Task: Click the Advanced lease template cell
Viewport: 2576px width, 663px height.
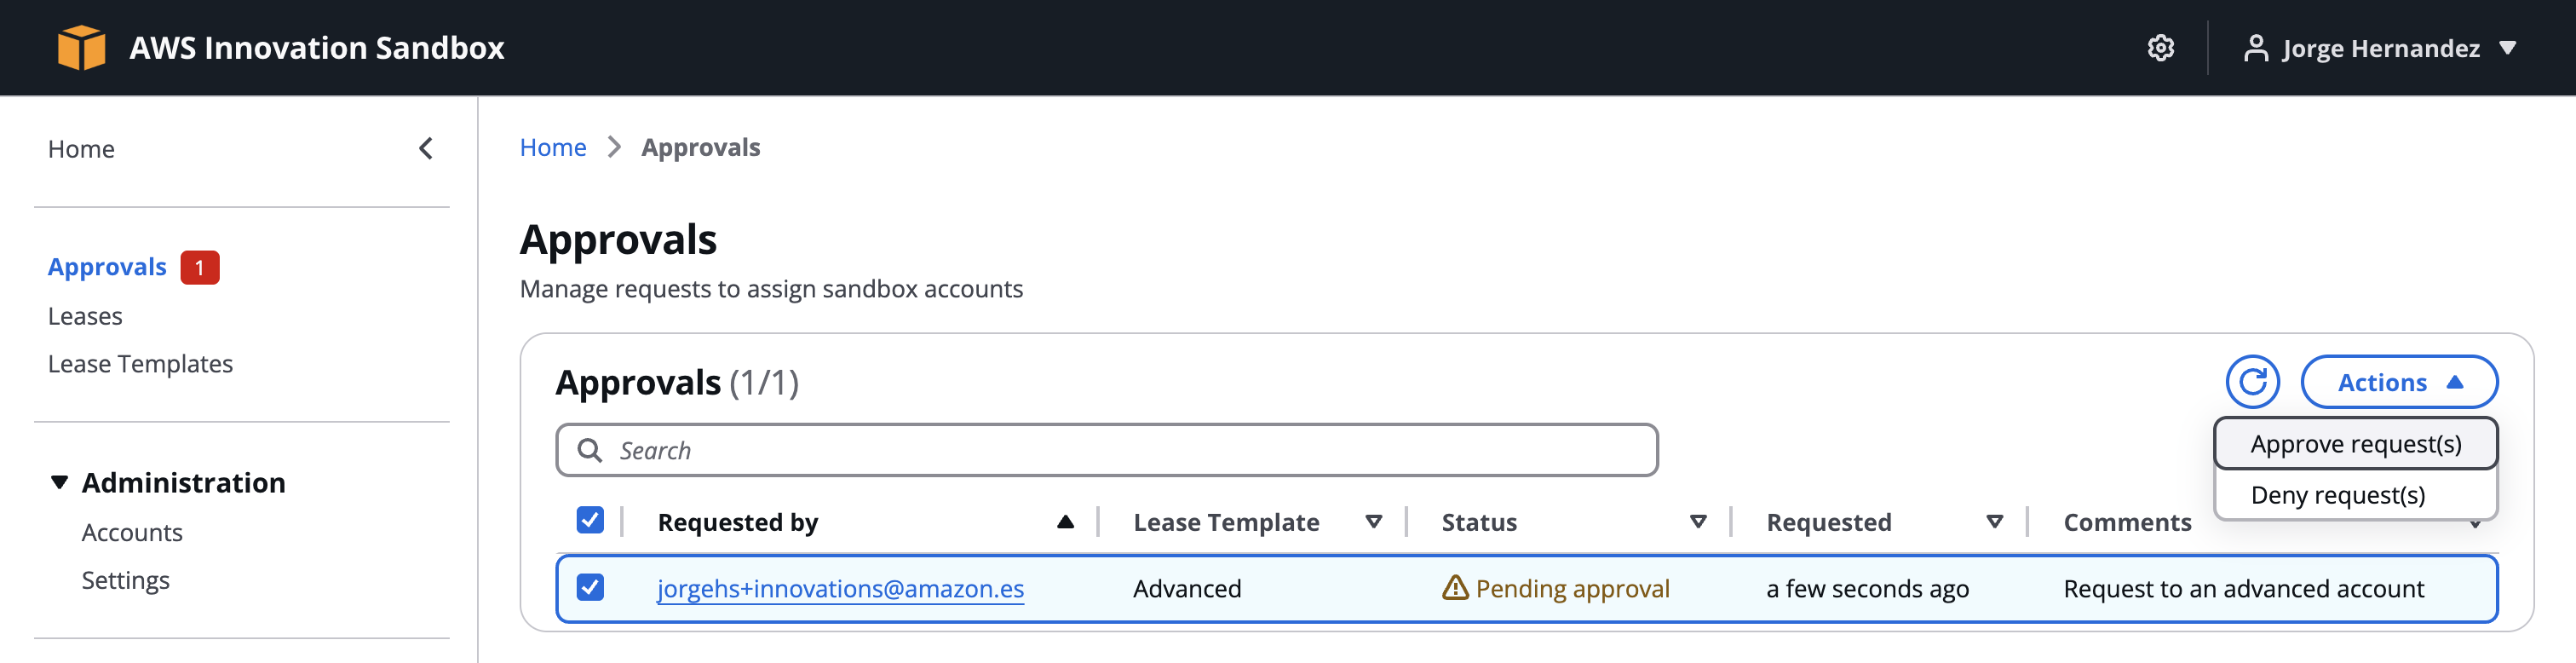Action: pyautogui.click(x=1187, y=588)
